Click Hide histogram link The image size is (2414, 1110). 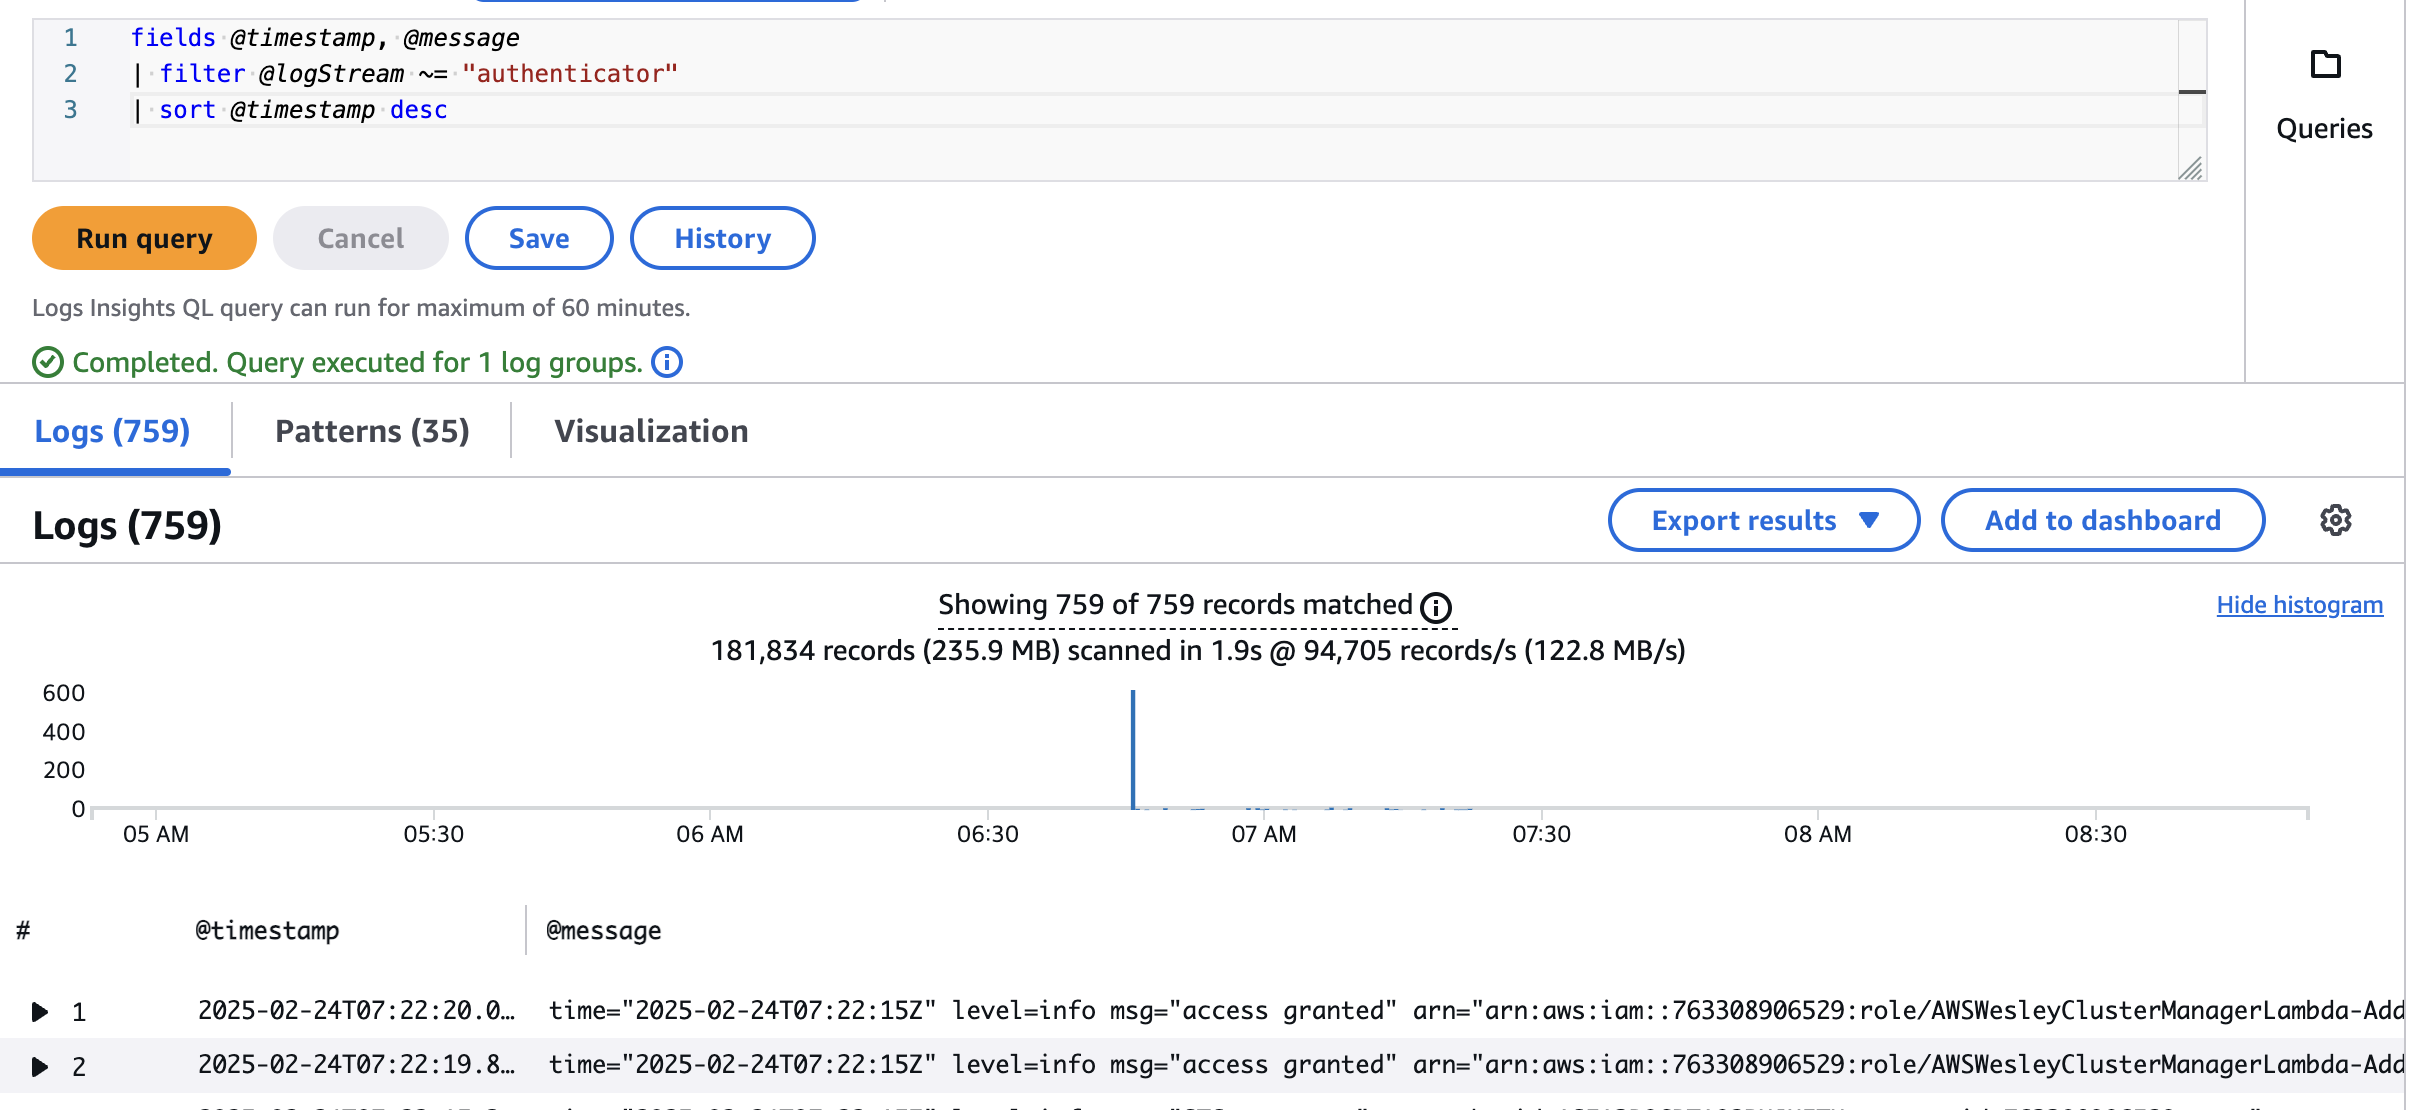point(2299,605)
